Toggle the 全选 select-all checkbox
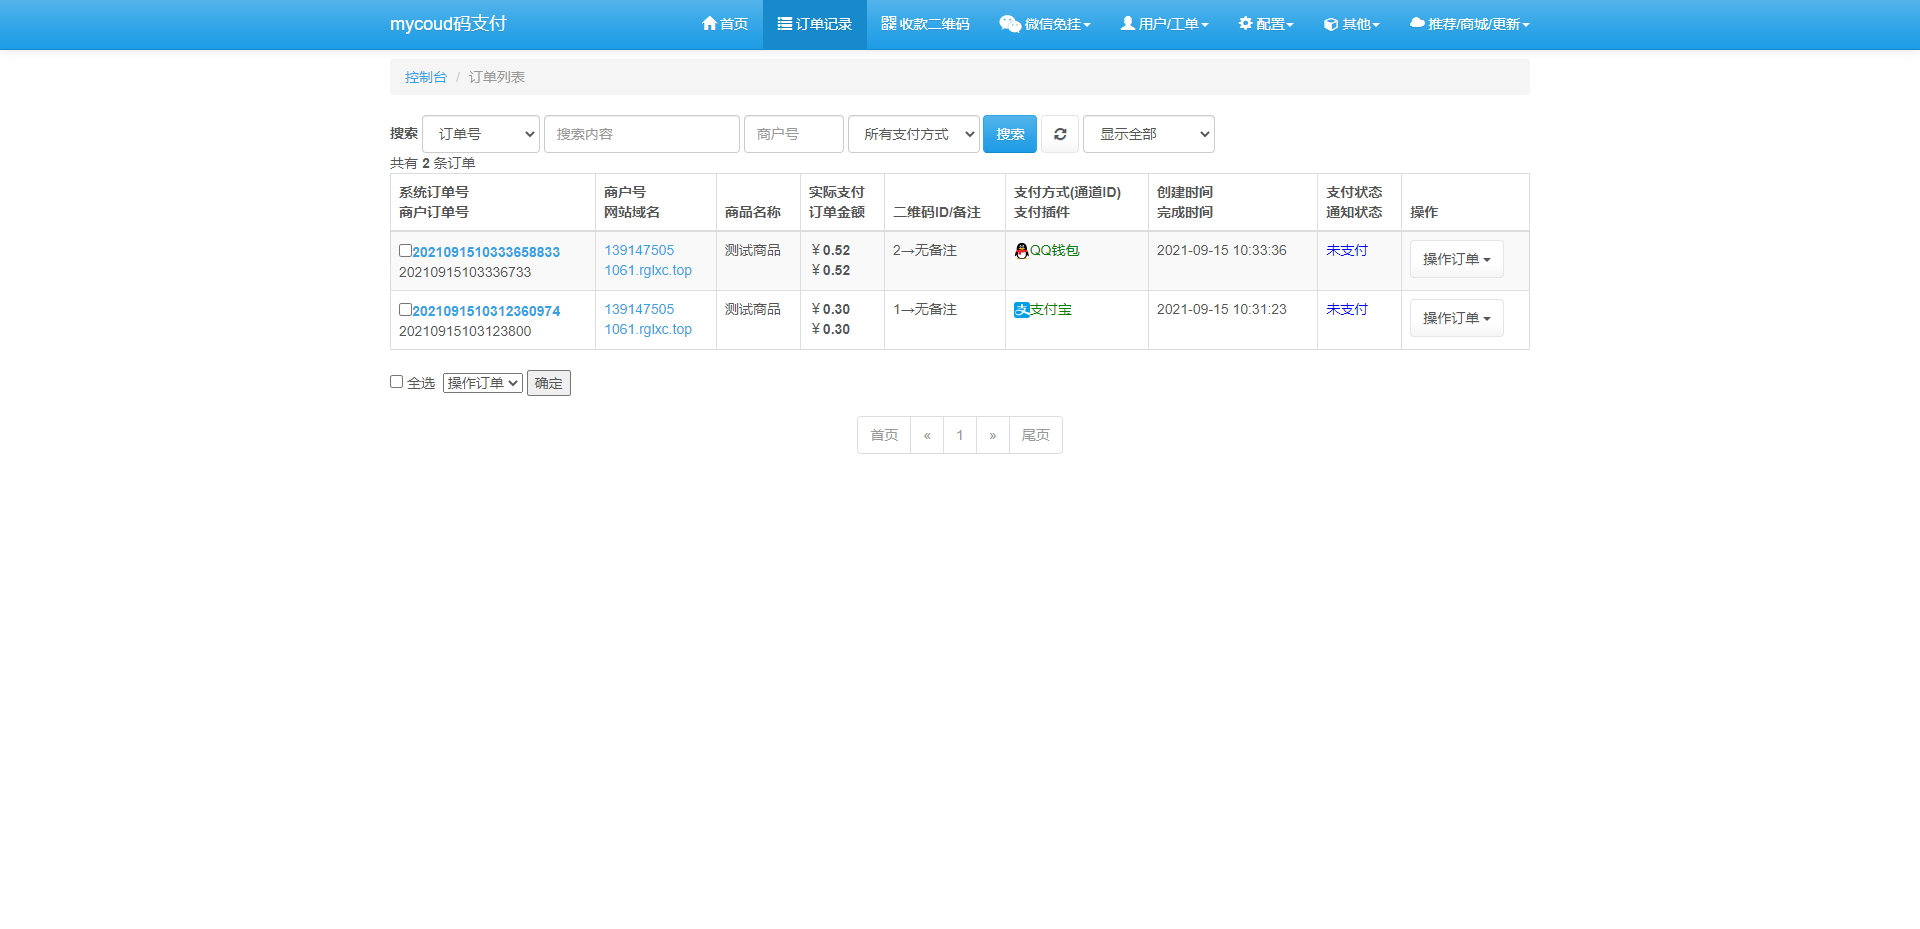Image resolution: width=1920 pixels, height=929 pixels. (396, 382)
